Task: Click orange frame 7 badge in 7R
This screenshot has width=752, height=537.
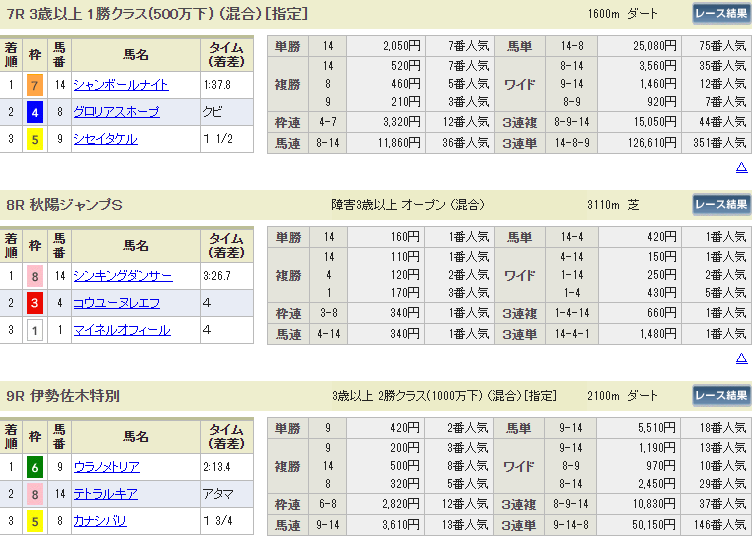Action: coord(35,85)
